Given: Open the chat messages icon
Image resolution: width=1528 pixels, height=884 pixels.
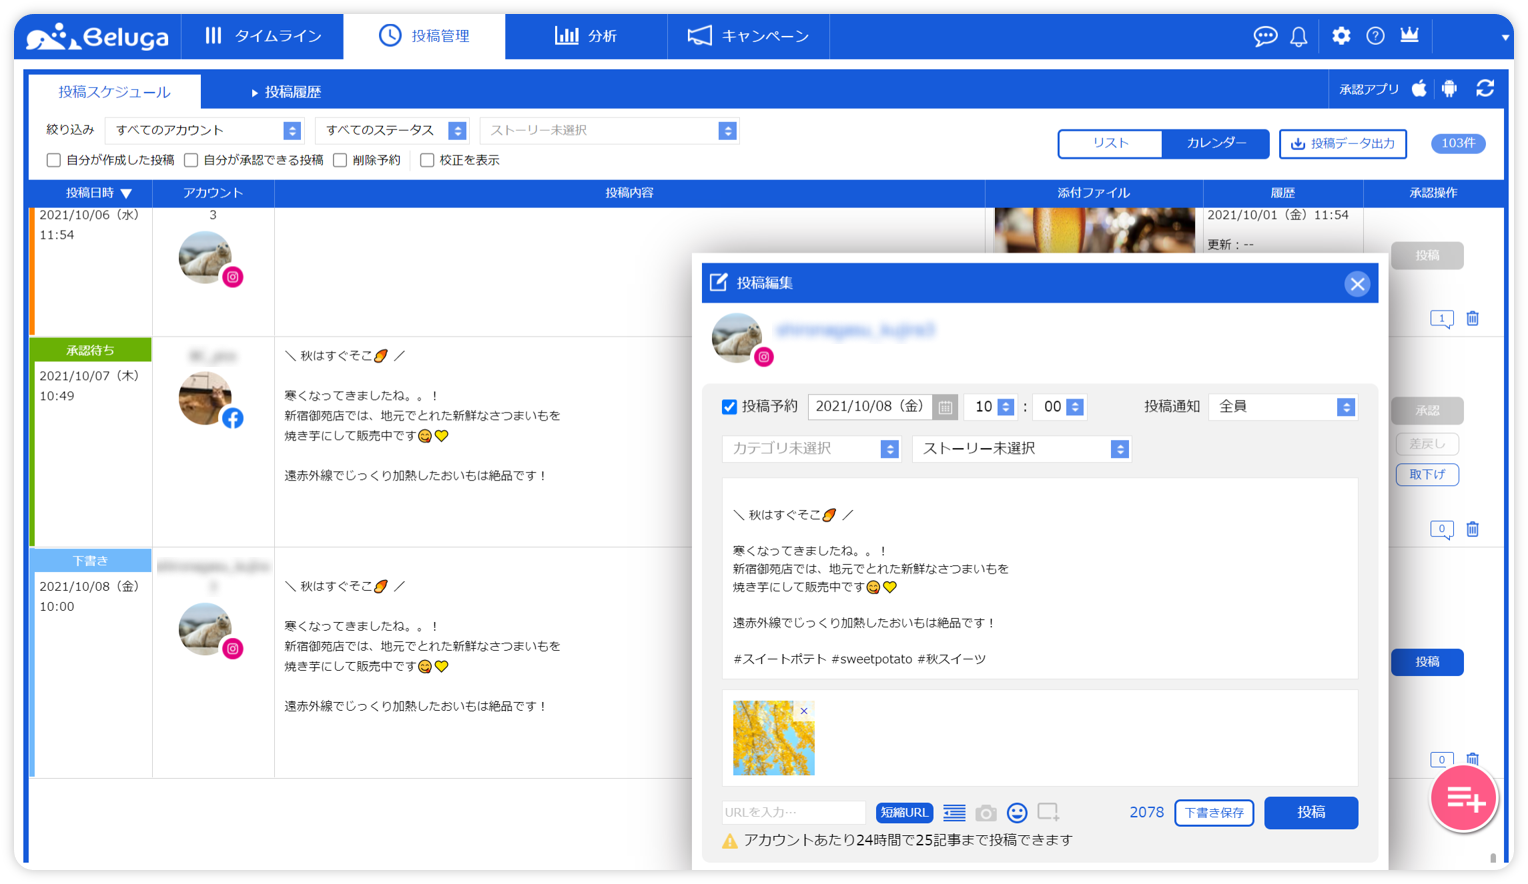Looking at the screenshot, I should click(1265, 36).
